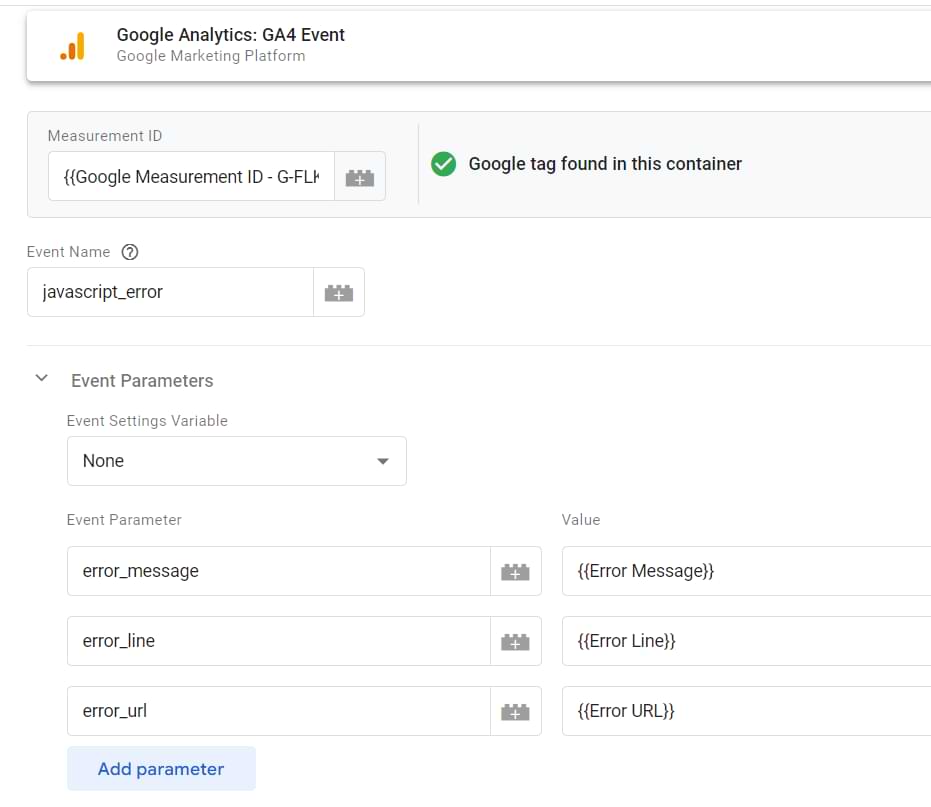Edit the error_message parameter name field

[x=278, y=571]
